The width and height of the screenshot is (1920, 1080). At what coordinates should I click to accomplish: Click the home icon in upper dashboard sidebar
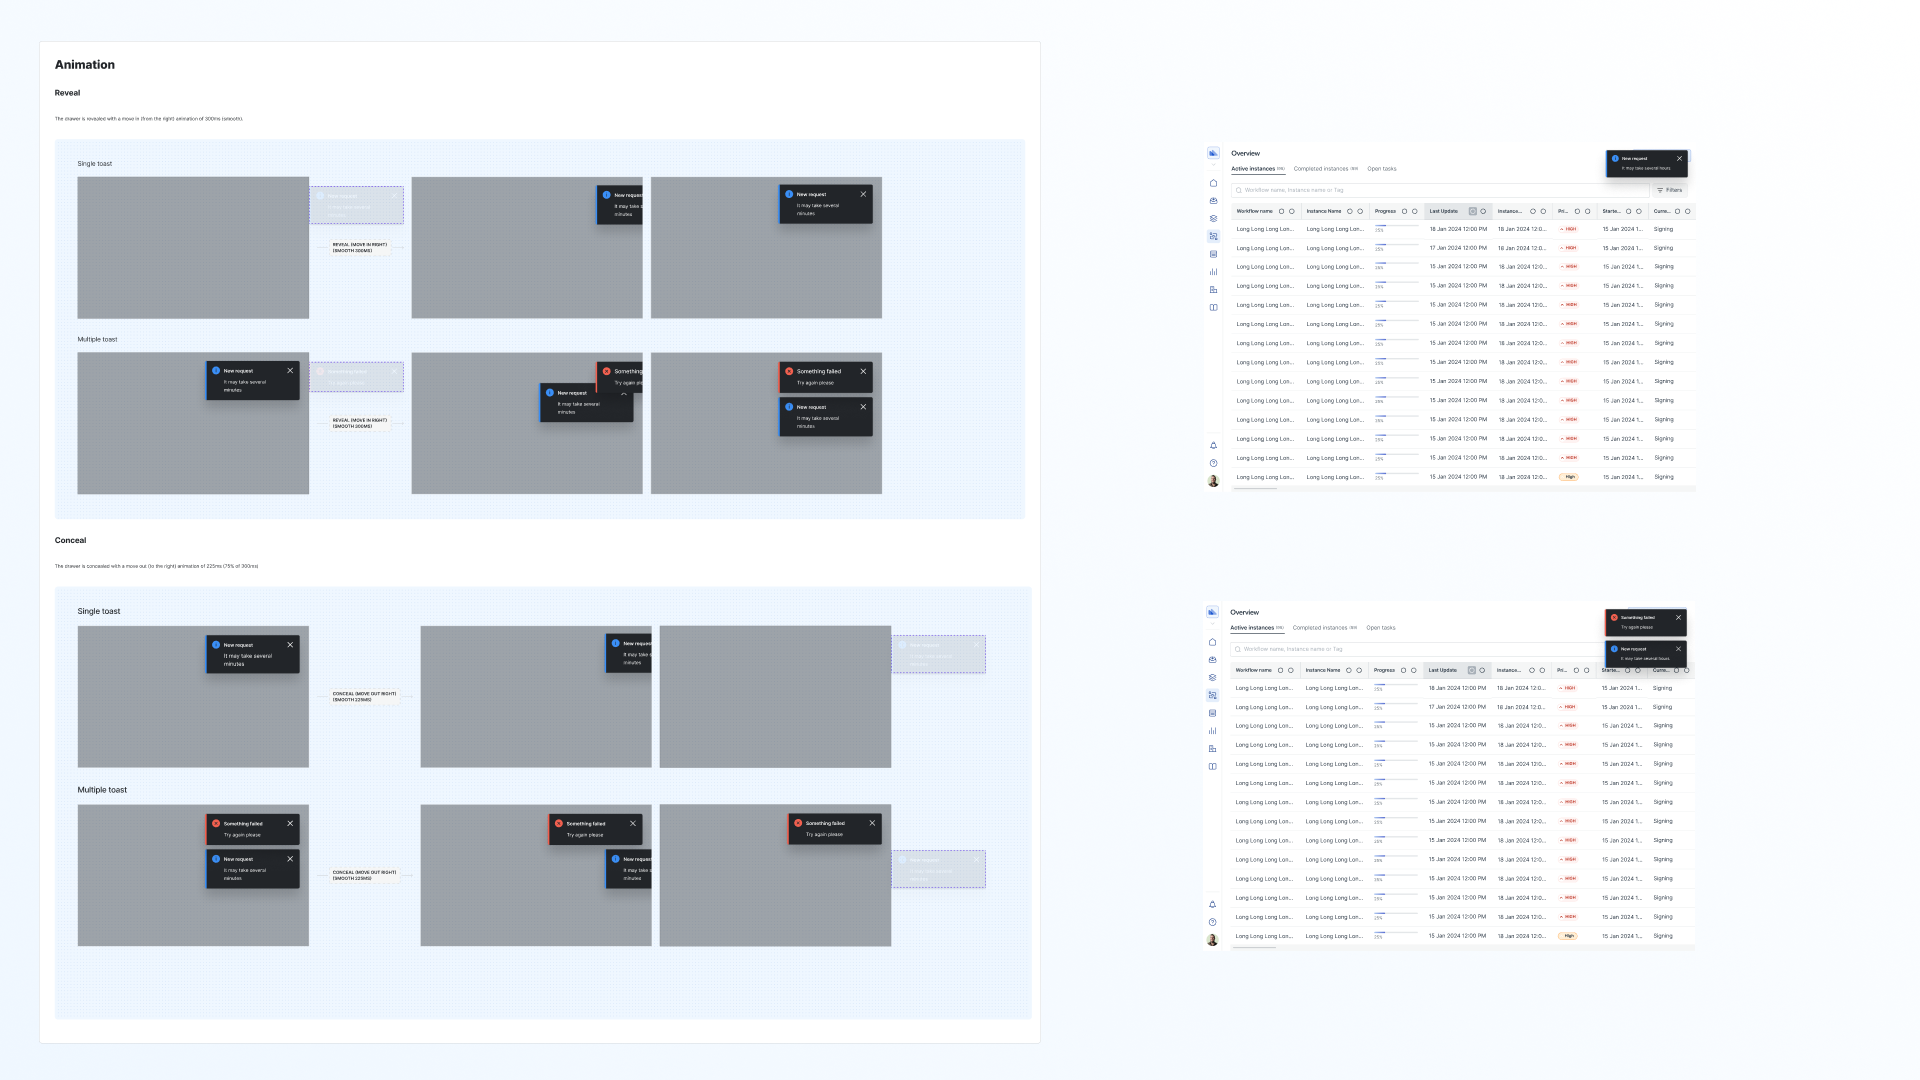[x=1213, y=183]
